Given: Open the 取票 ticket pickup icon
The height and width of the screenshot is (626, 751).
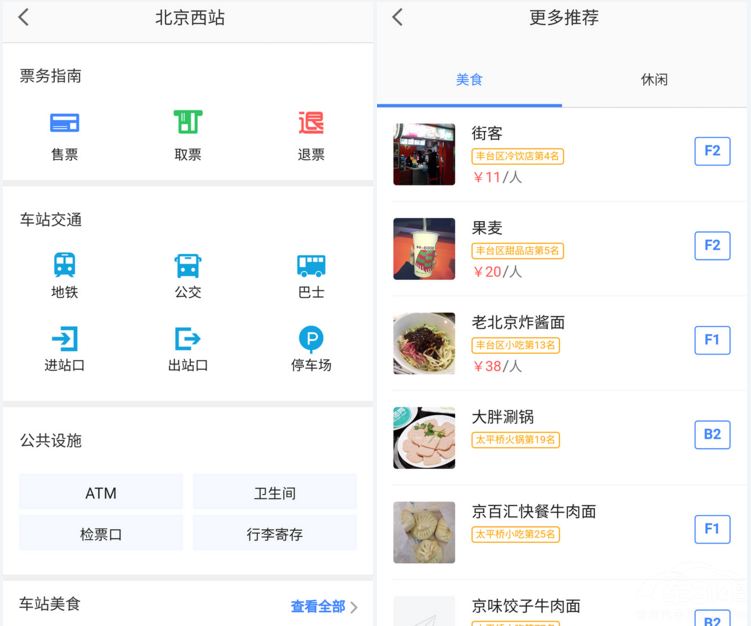Looking at the screenshot, I should click(x=188, y=124).
